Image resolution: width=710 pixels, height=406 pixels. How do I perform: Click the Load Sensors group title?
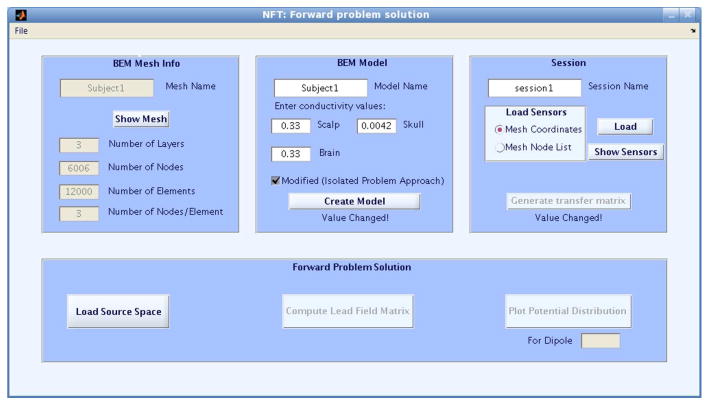click(536, 112)
